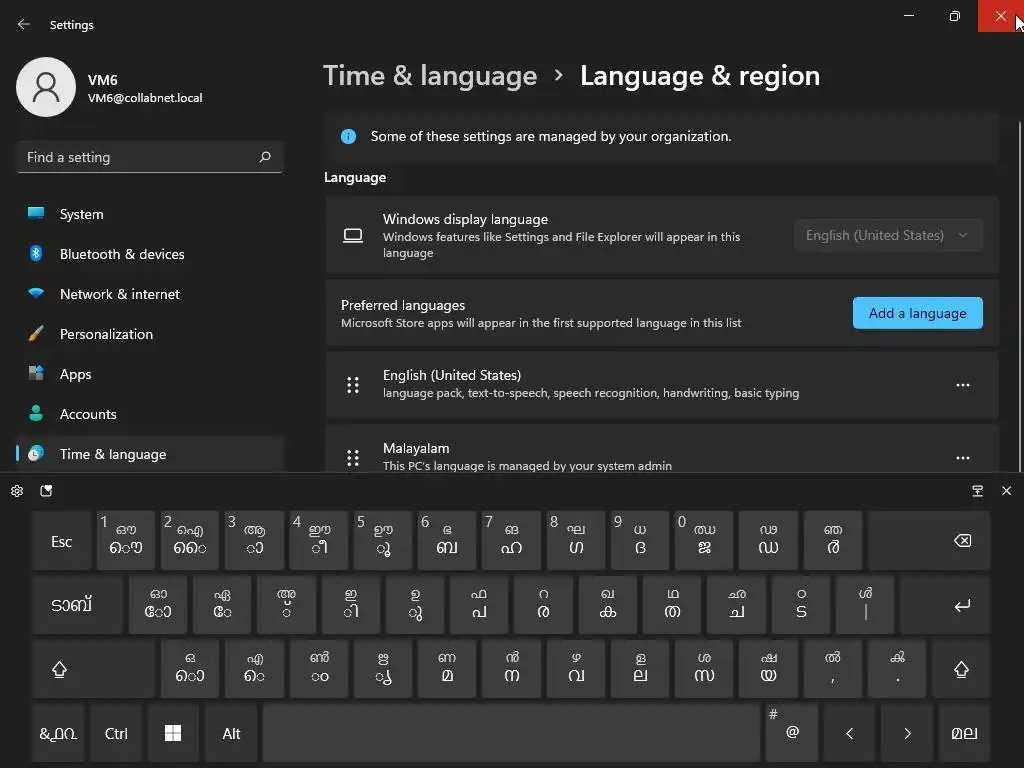This screenshot has height=768, width=1024.
Task: Tap the Backspace key
Action: click(929, 541)
